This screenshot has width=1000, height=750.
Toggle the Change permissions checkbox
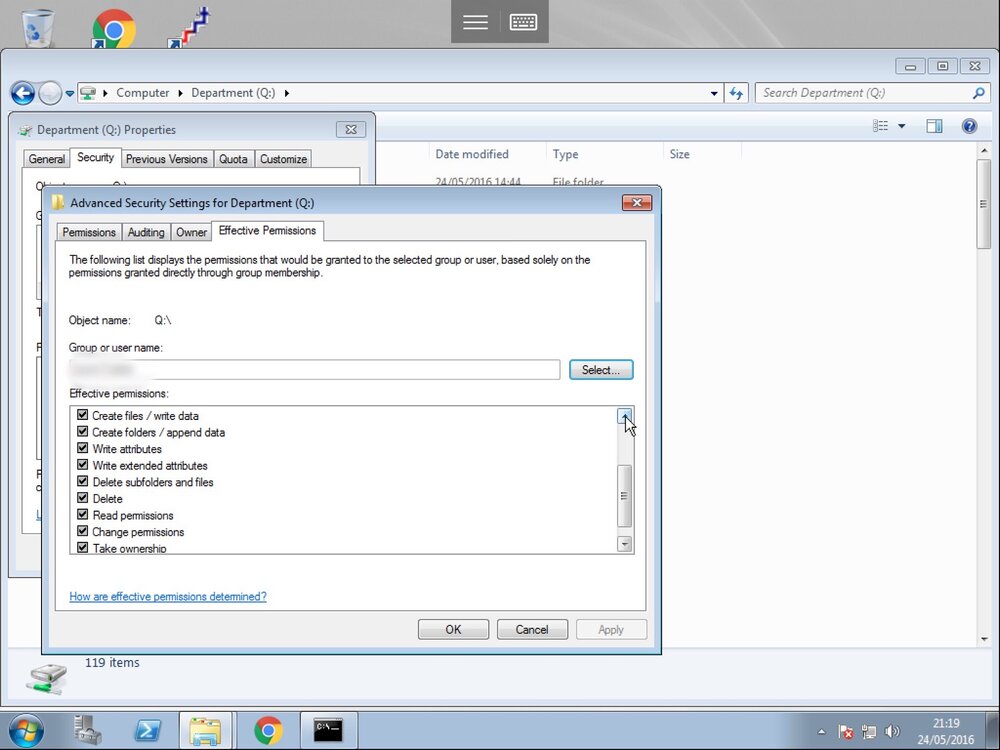point(82,531)
